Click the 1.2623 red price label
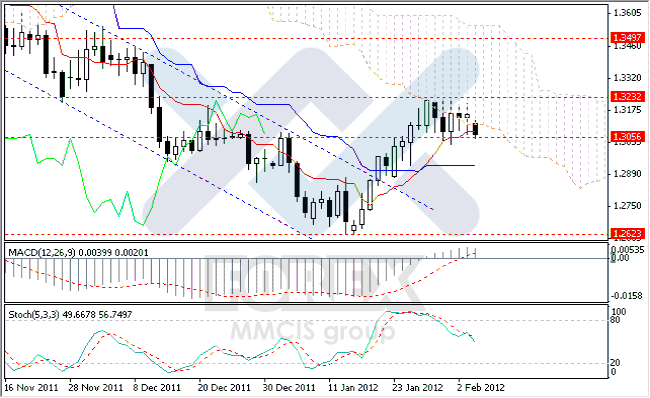The width and height of the screenshot is (650, 398). point(628,234)
